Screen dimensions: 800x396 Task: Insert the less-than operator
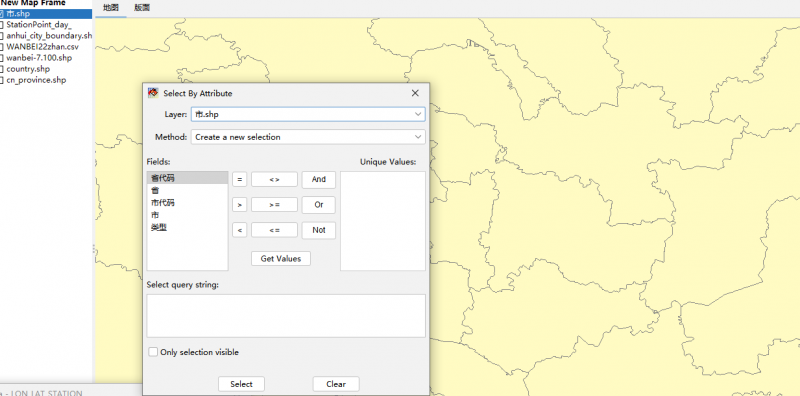pyautogui.click(x=239, y=230)
